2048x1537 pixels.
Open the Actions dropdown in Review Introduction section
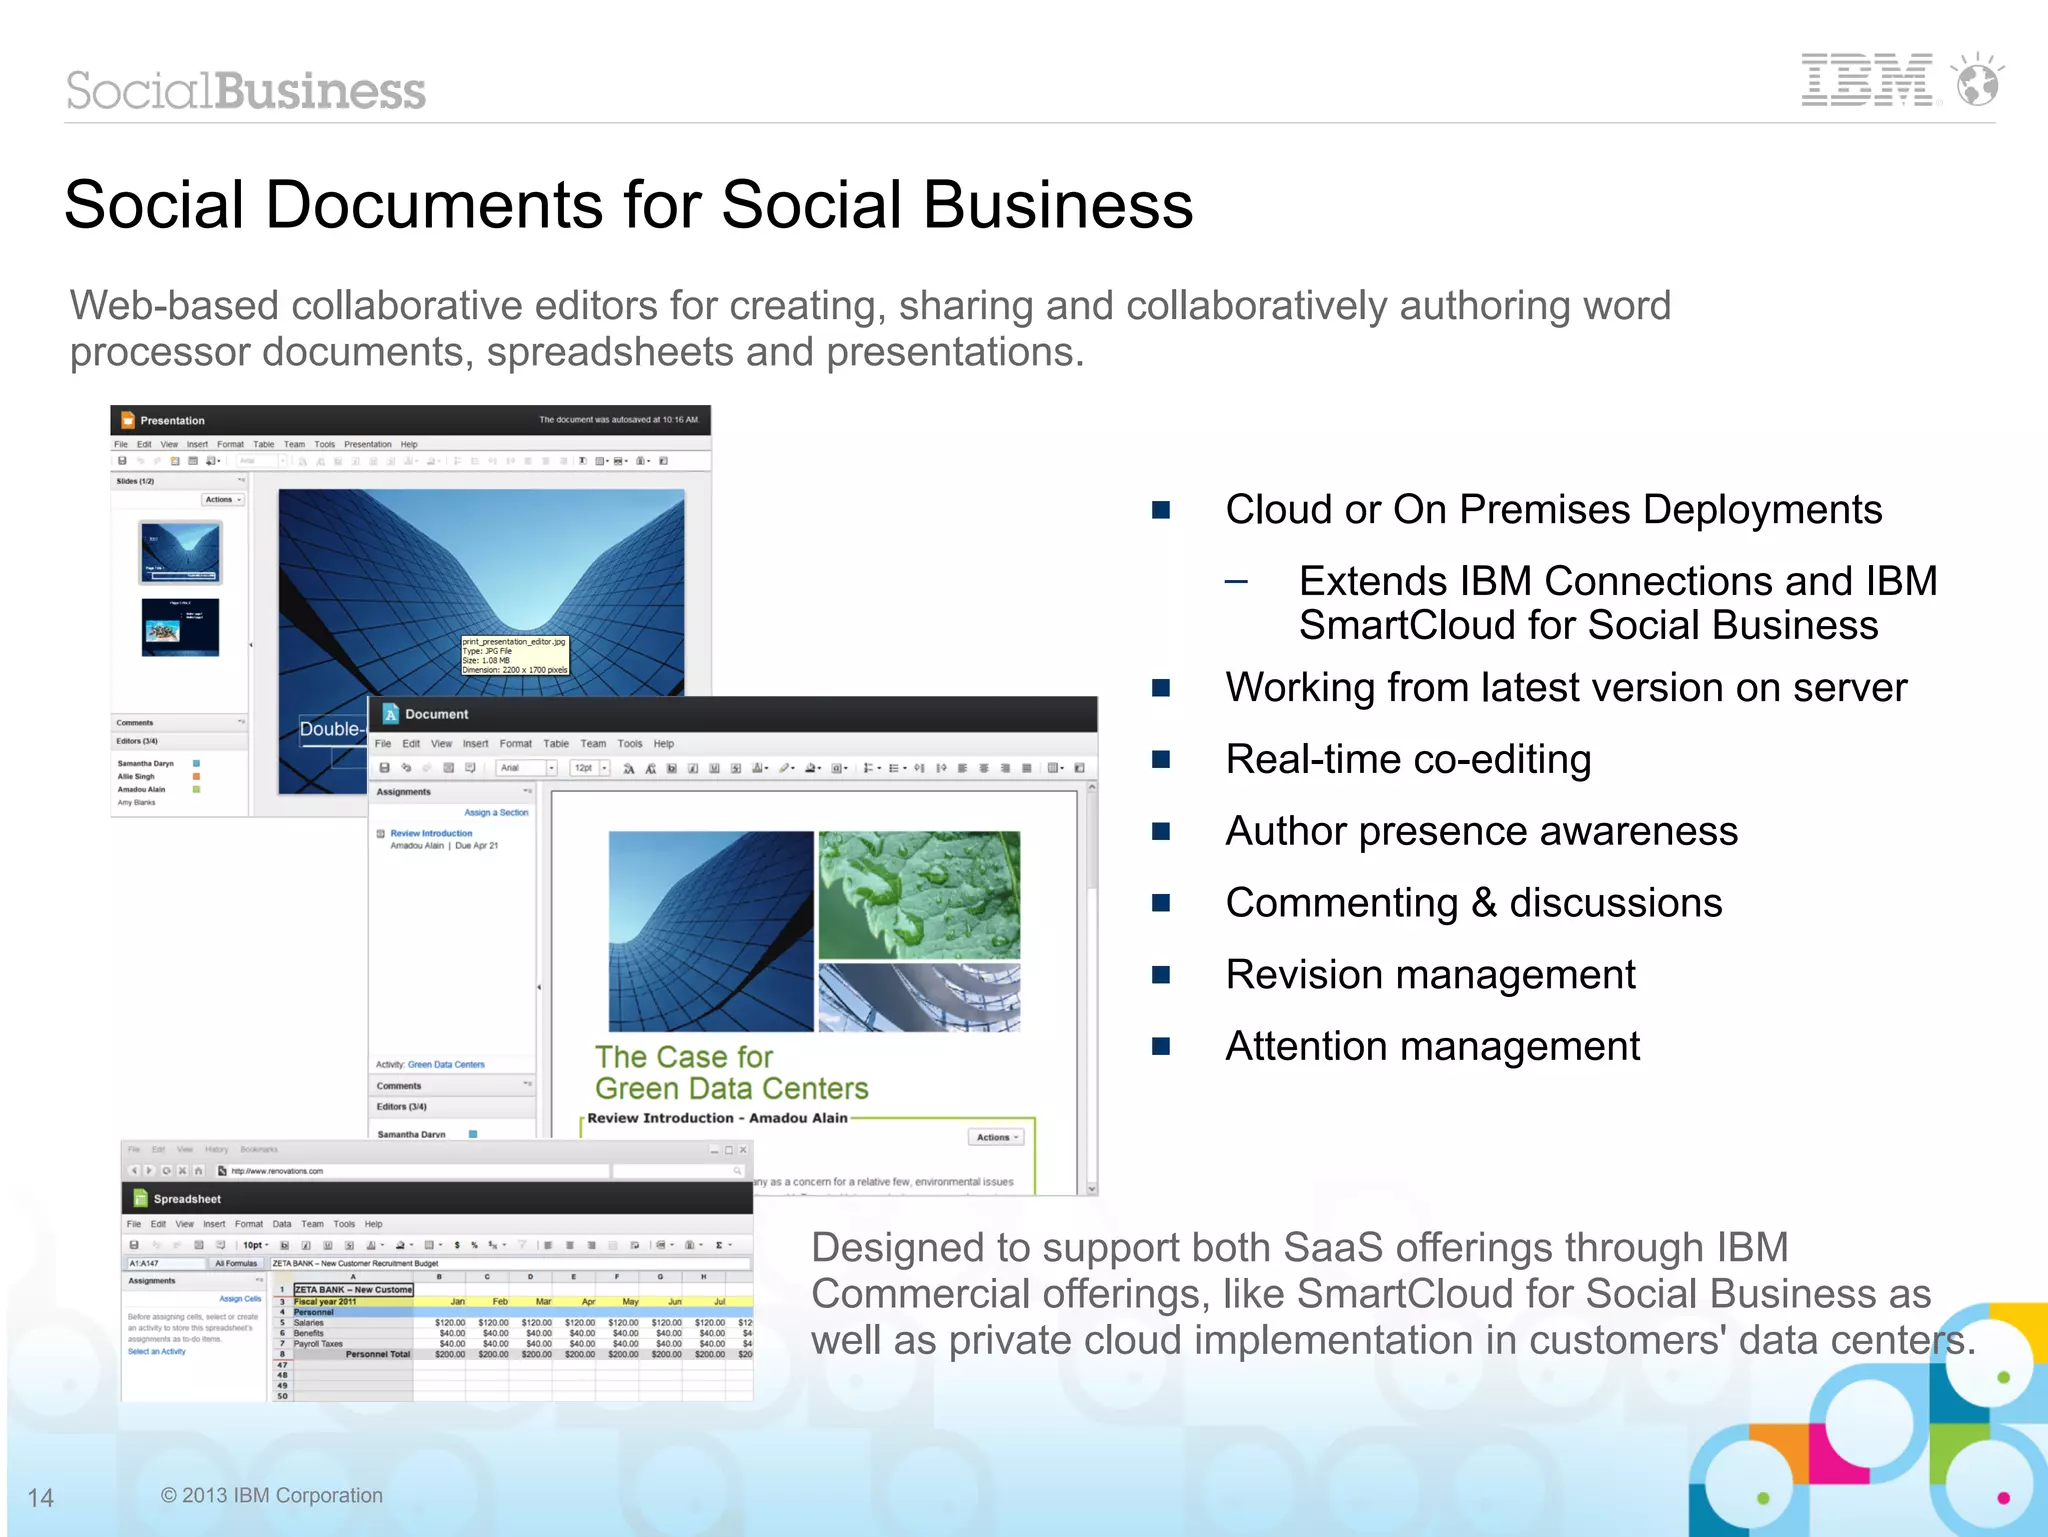pos(996,1137)
